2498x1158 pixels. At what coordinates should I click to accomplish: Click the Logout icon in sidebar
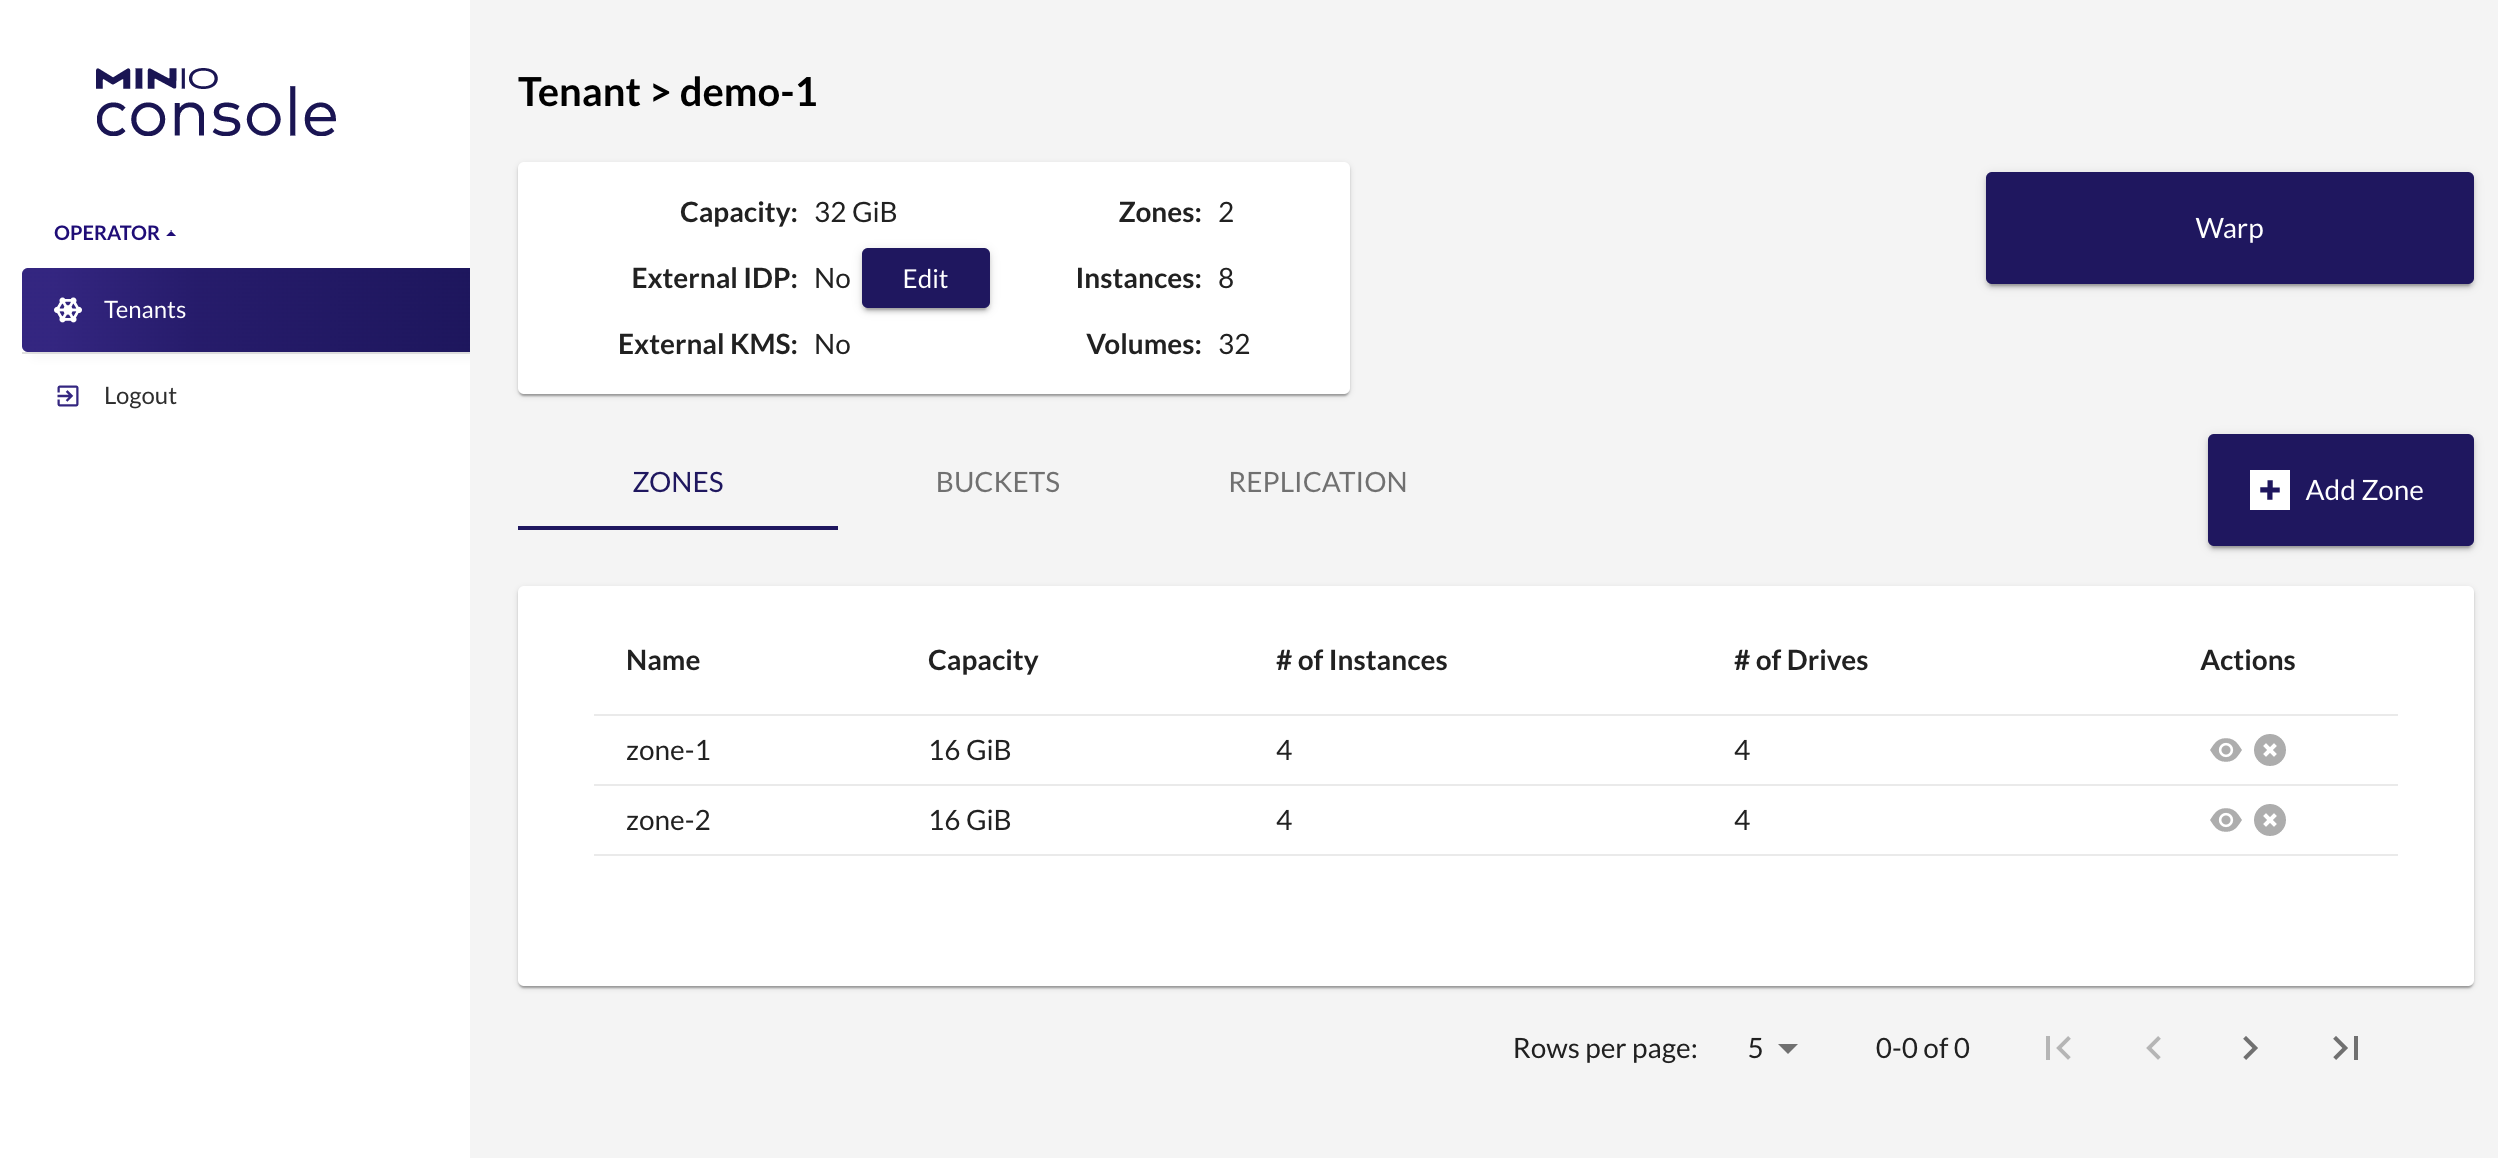pos(68,396)
